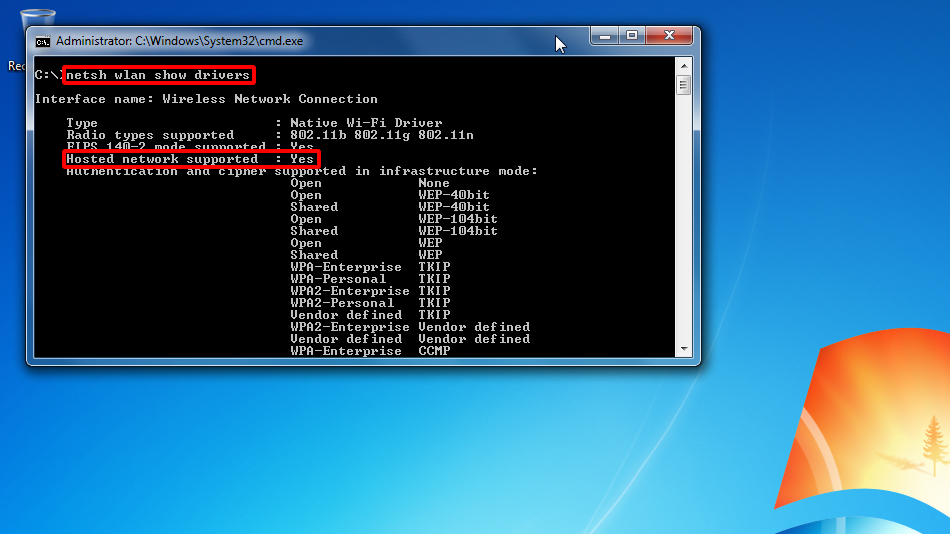Click the Administrator cmd.exe title bar text
The width and height of the screenshot is (950, 534).
(179, 42)
